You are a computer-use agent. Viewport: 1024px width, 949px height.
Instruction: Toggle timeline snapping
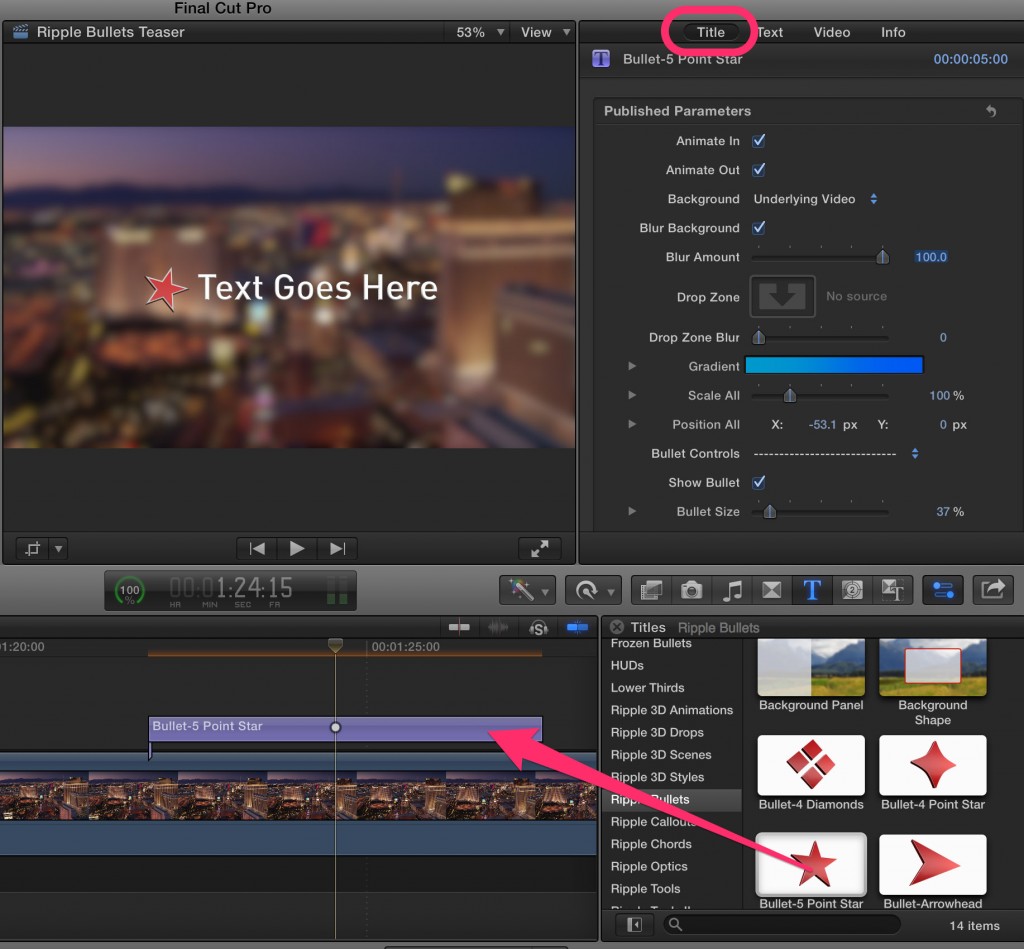tap(577, 628)
